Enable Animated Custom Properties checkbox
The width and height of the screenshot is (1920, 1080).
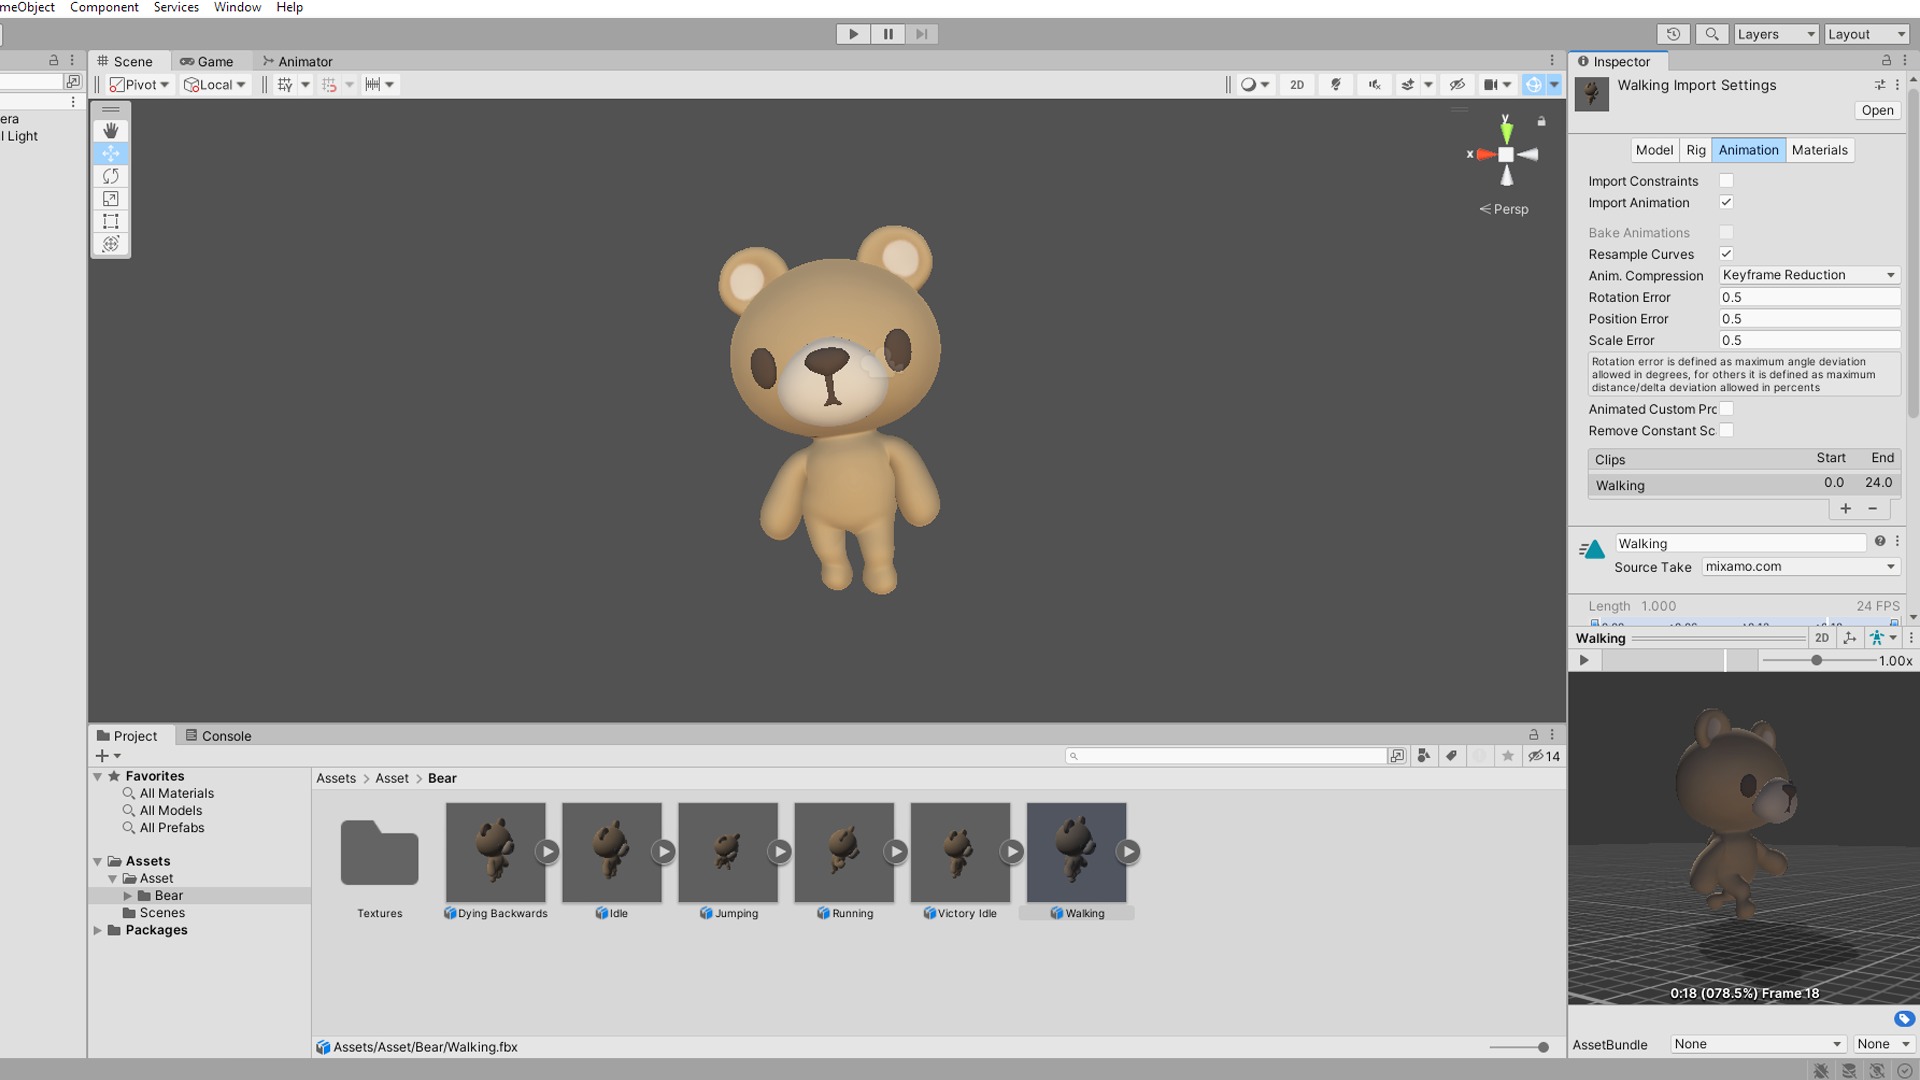click(1726, 409)
